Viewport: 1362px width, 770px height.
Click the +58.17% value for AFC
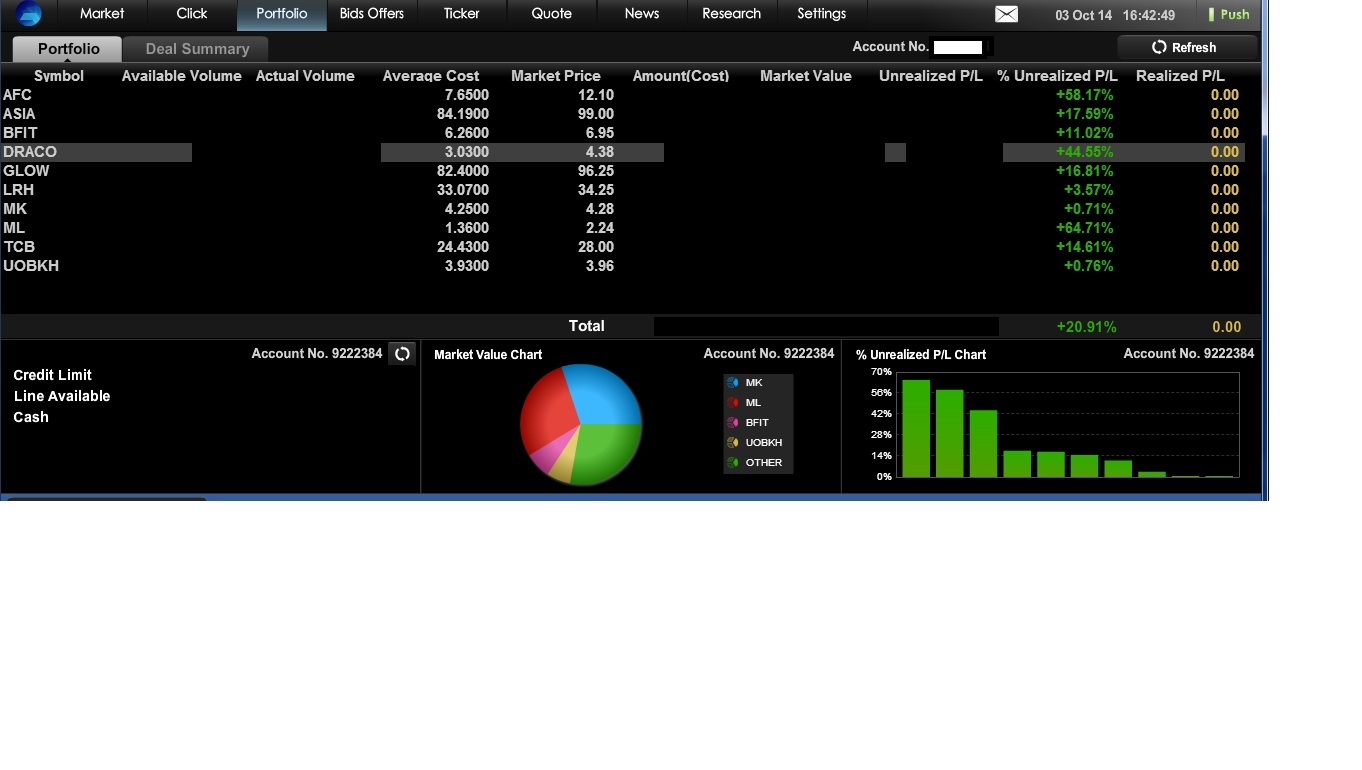[x=1085, y=95]
